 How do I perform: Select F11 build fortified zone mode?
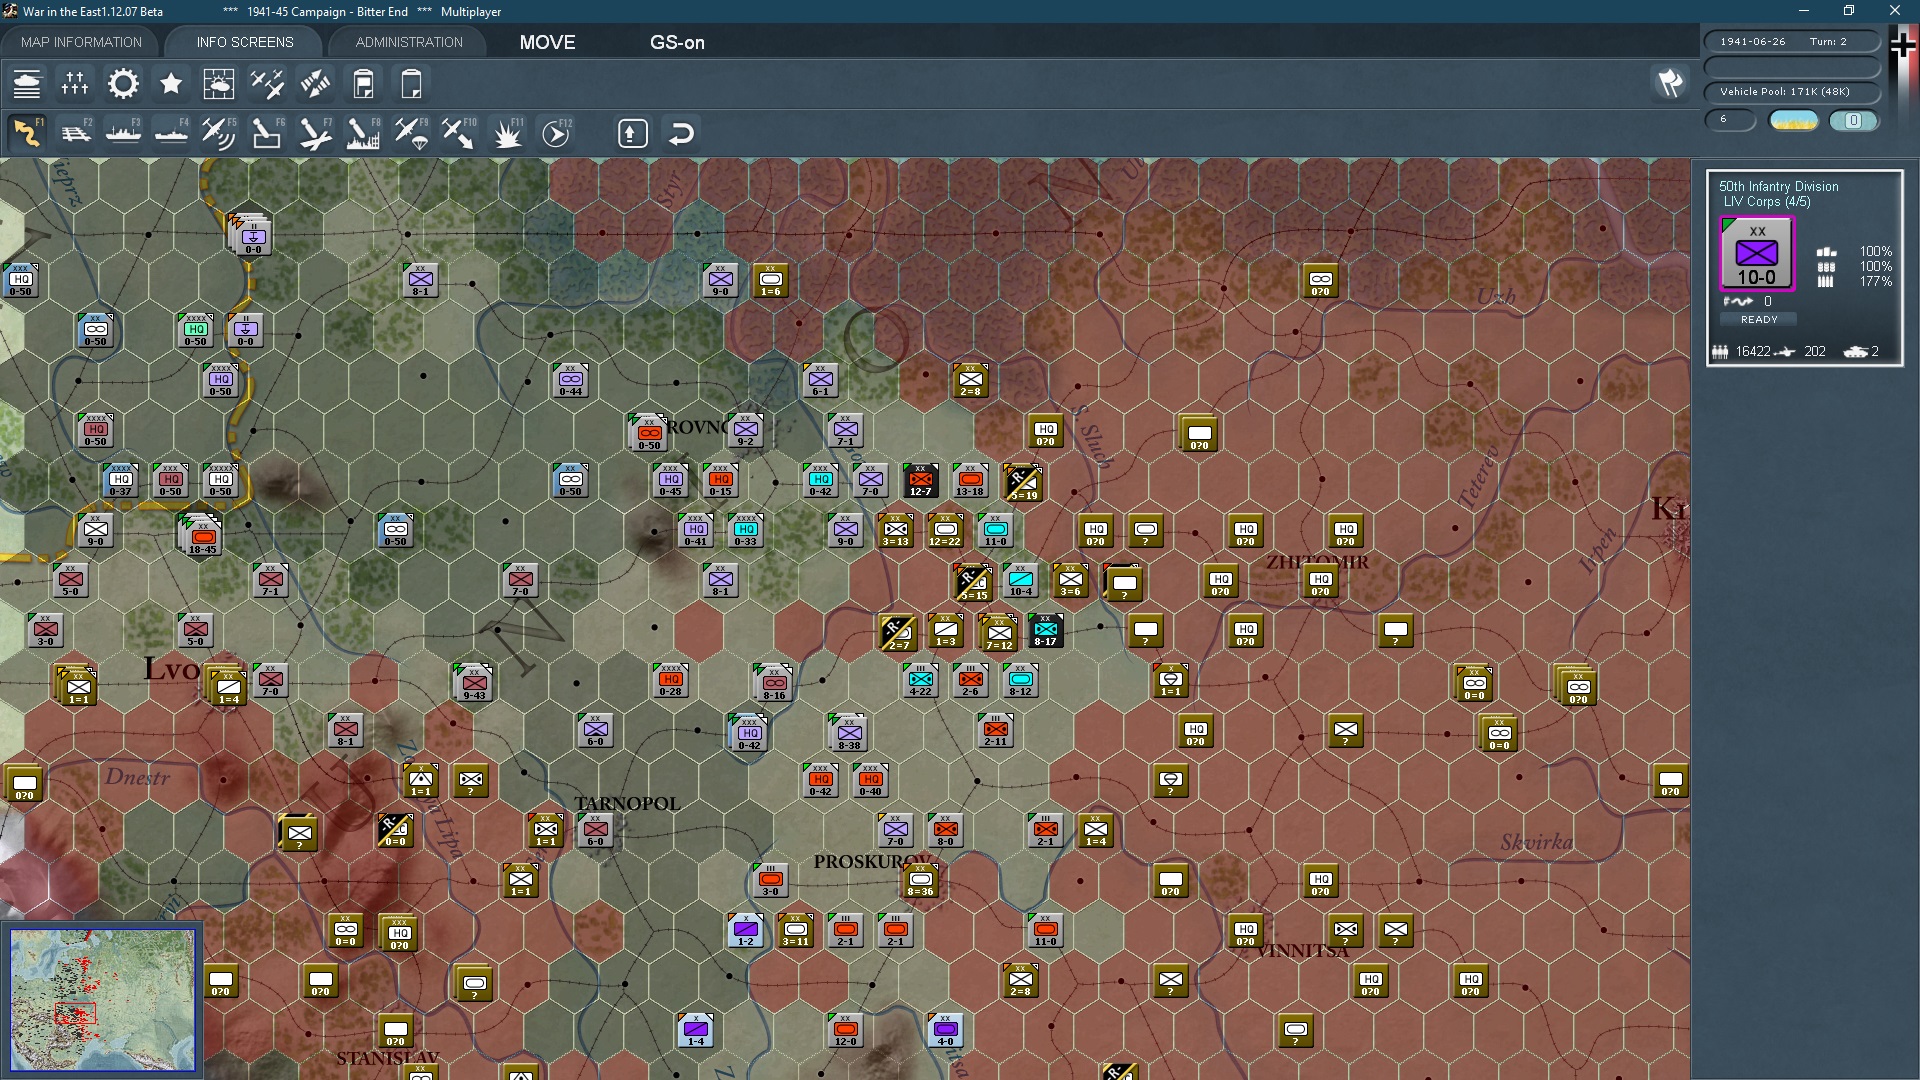tap(508, 133)
